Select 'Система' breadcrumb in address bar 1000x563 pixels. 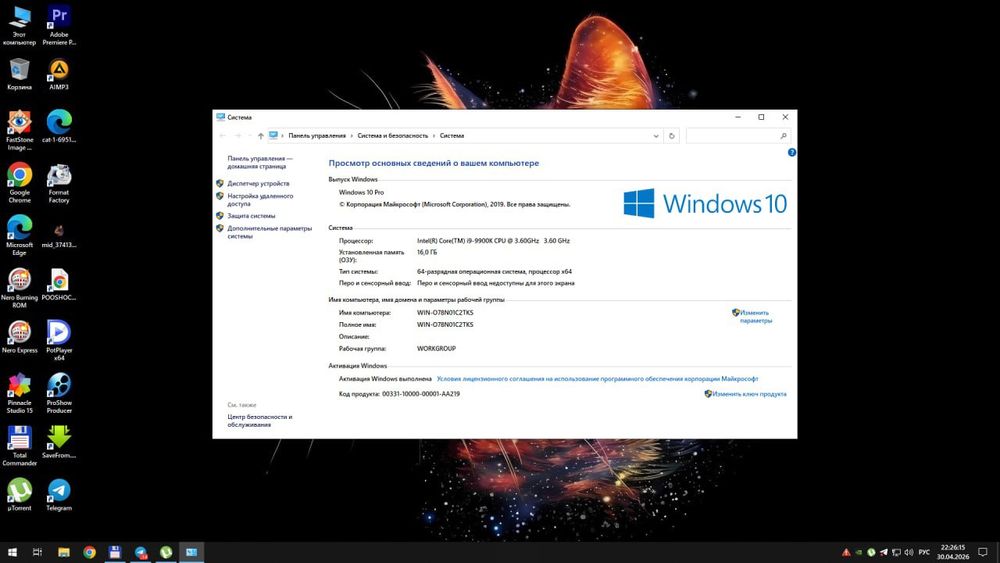click(452, 136)
